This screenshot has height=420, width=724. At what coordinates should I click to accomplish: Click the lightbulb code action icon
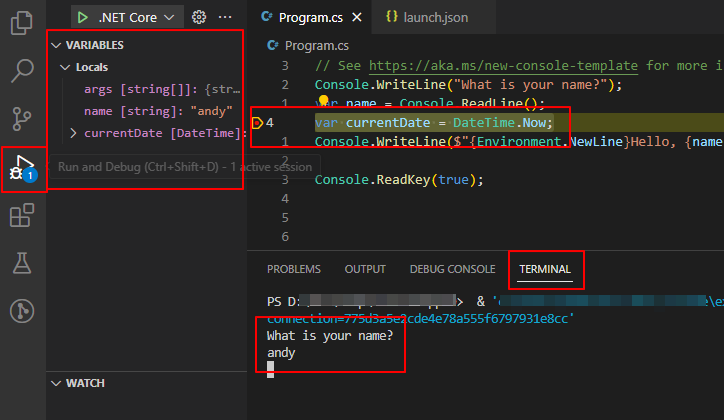point(324,100)
